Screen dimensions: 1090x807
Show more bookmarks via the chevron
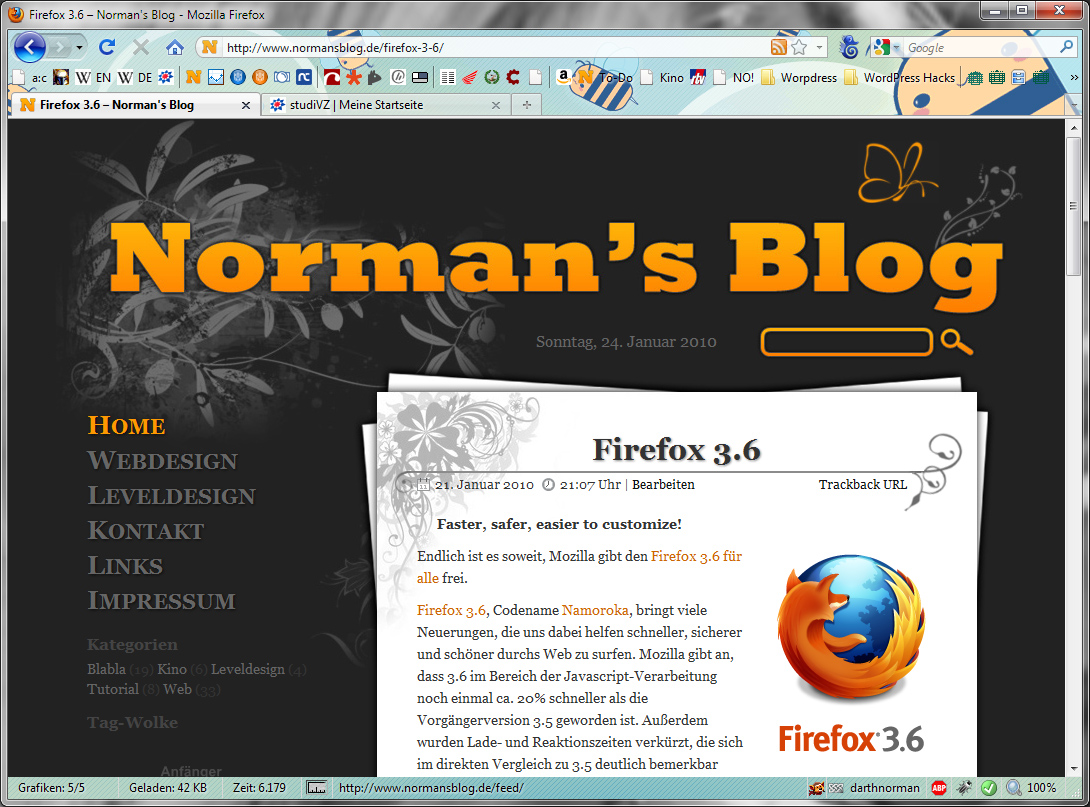pyautogui.click(x=1074, y=77)
